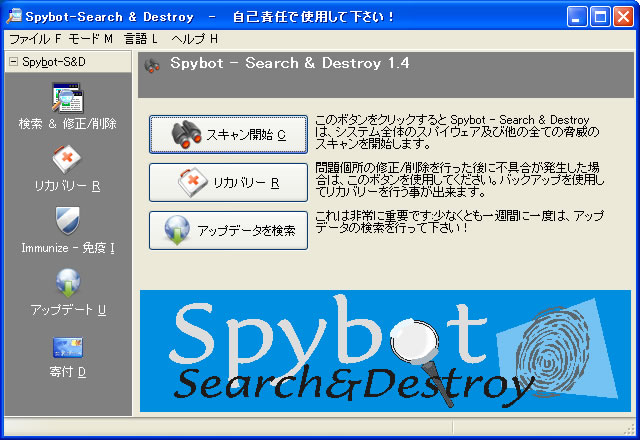
Task: Minimize the Spybot window
Action: pyautogui.click(x=577, y=17)
